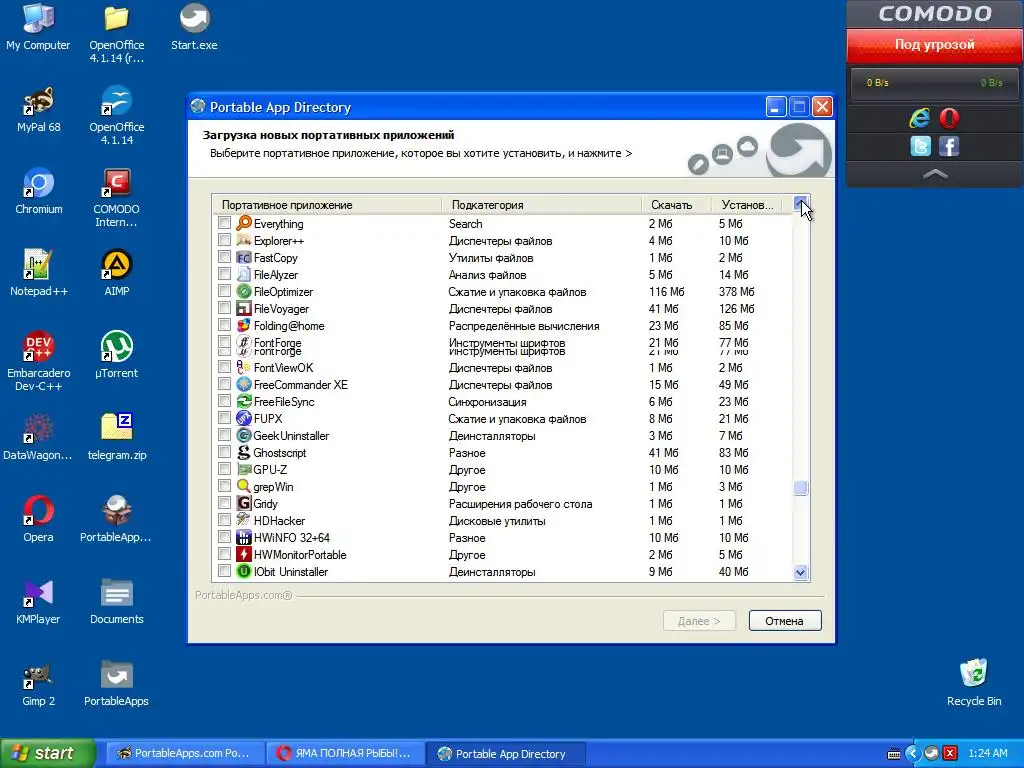Tick the FontViewOK checkbox

point(224,367)
